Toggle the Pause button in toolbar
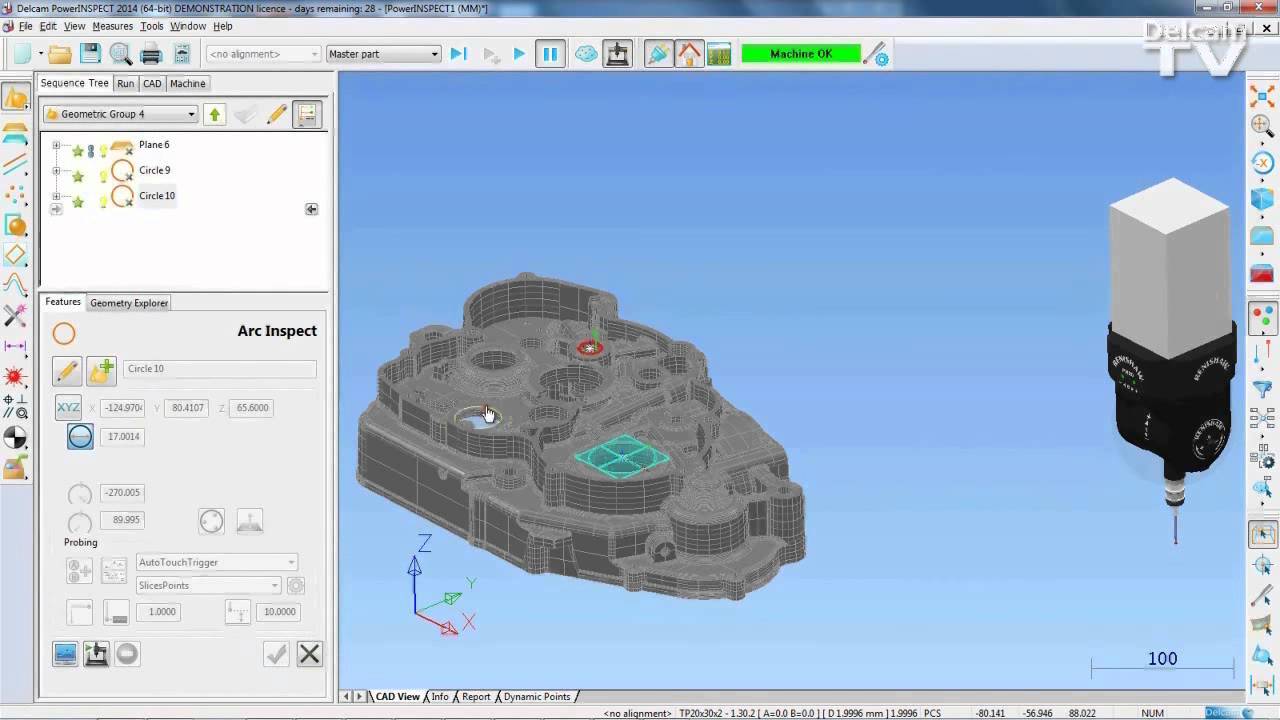Viewport: 1280px width, 720px height. [550, 54]
